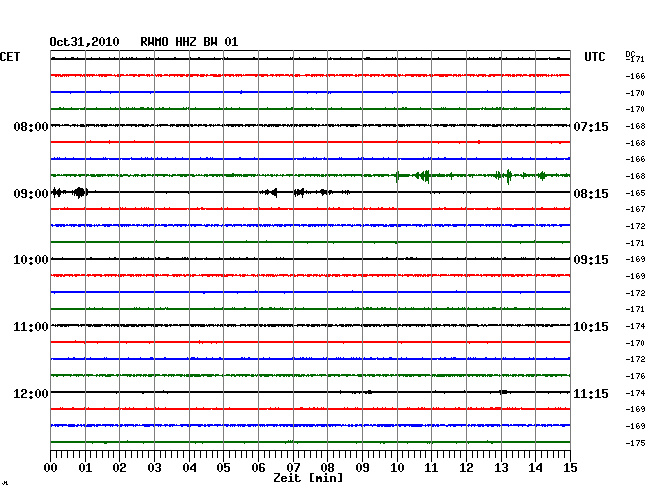
Task: Click the 11:15 UTC time label
Action: coord(591,393)
